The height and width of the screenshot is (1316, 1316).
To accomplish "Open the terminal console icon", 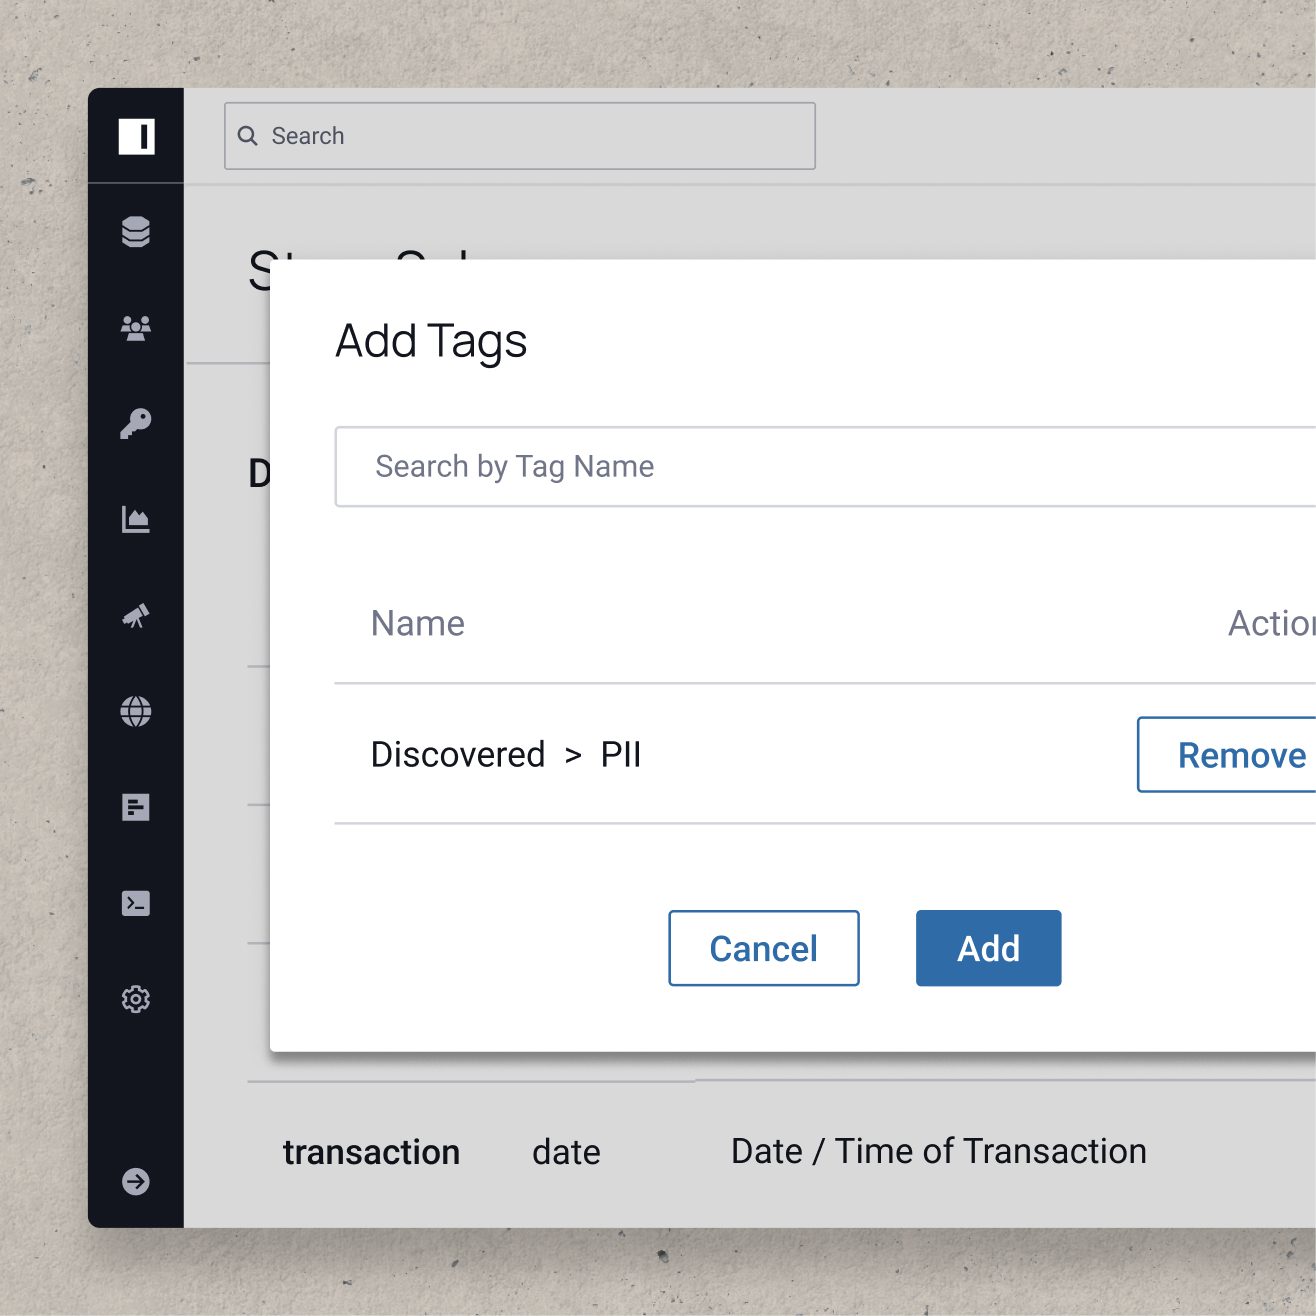I will 136,904.
